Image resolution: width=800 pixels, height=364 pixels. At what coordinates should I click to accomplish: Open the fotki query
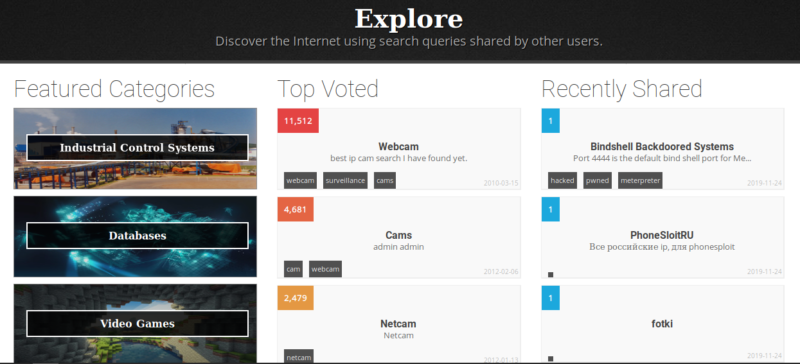662,324
